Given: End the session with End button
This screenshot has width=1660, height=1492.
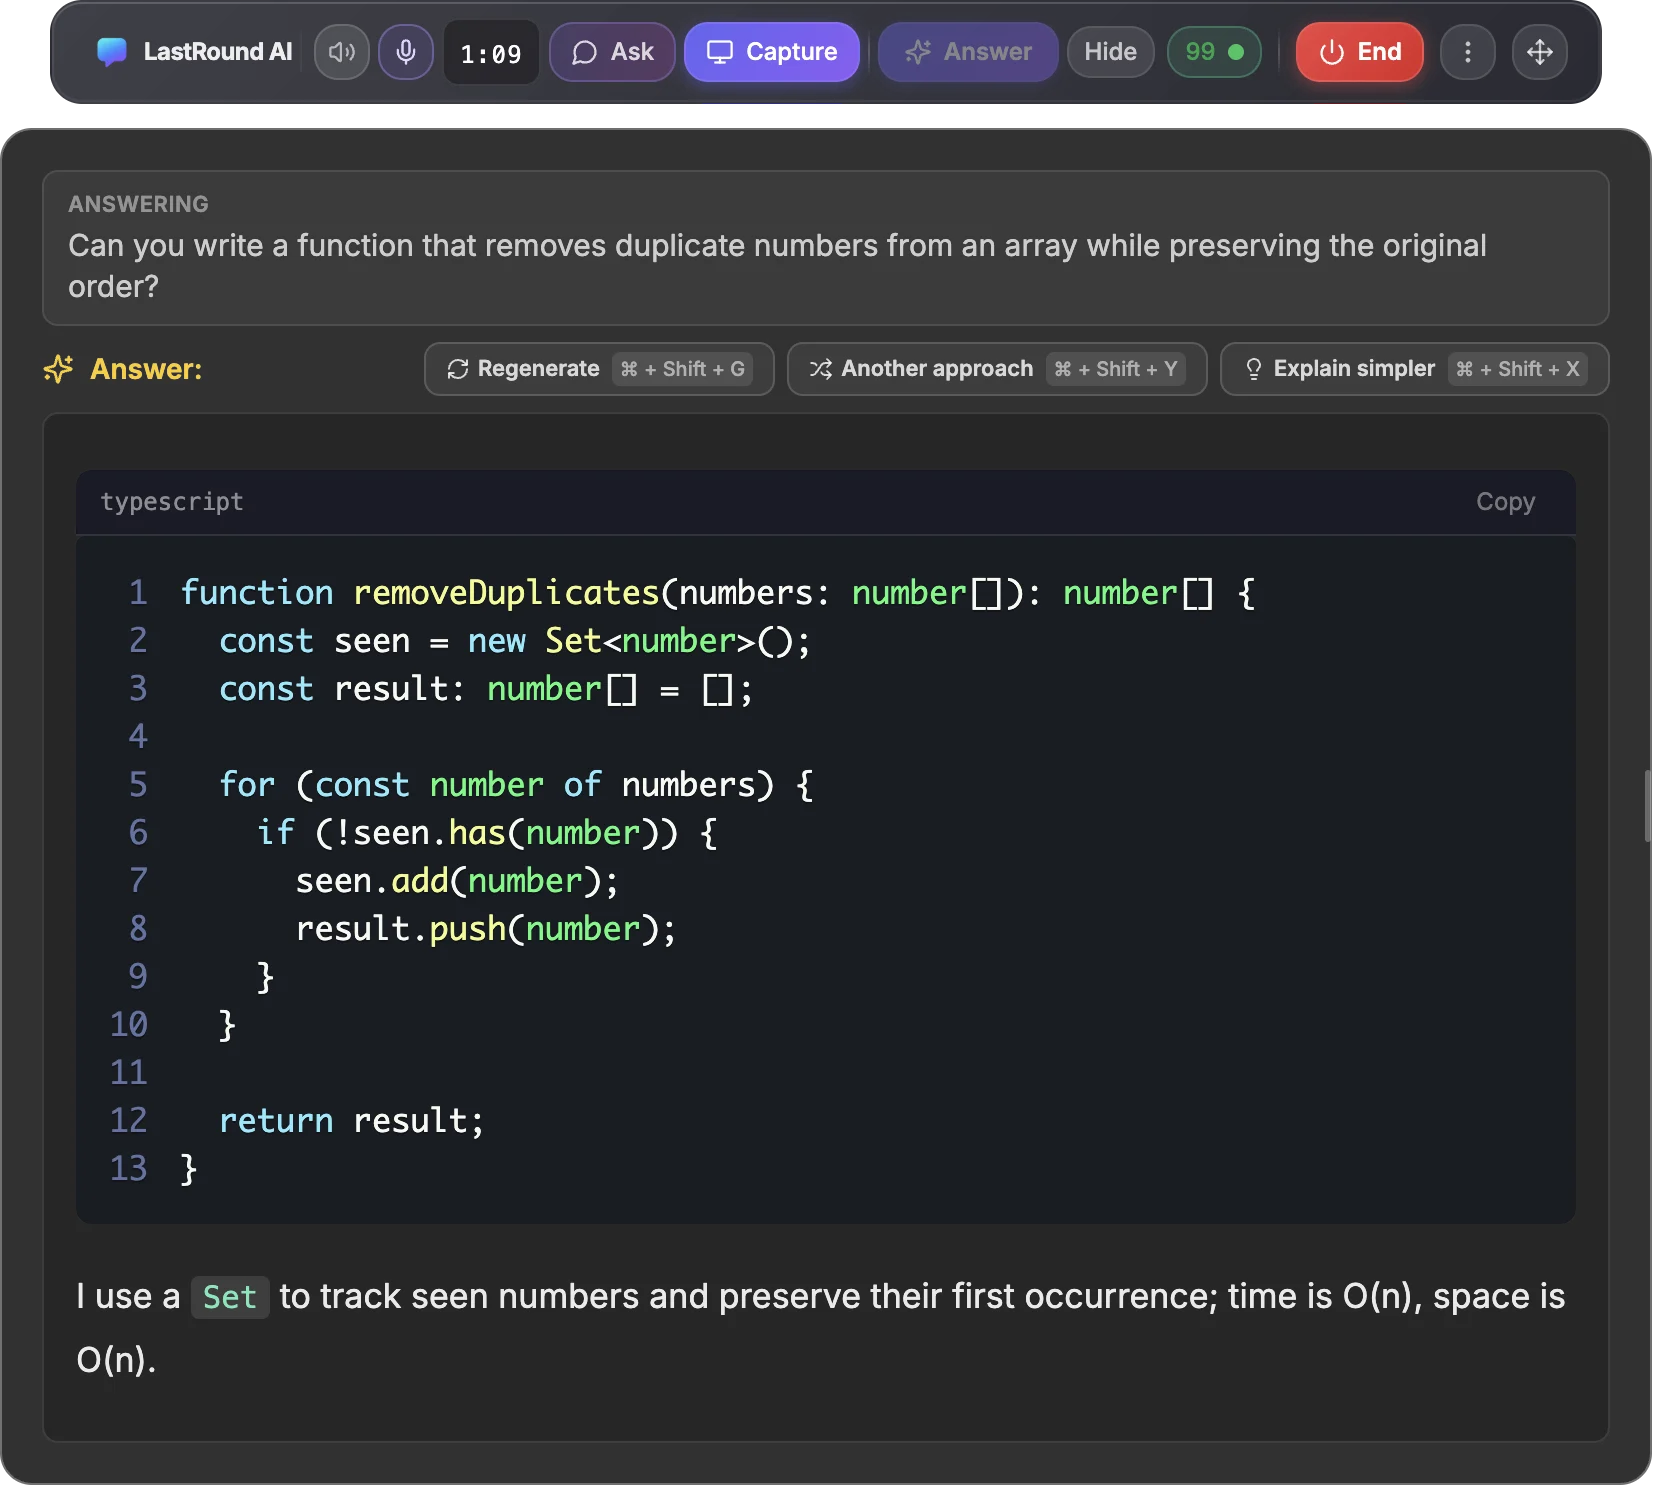Looking at the screenshot, I should [x=1360, y=52].
